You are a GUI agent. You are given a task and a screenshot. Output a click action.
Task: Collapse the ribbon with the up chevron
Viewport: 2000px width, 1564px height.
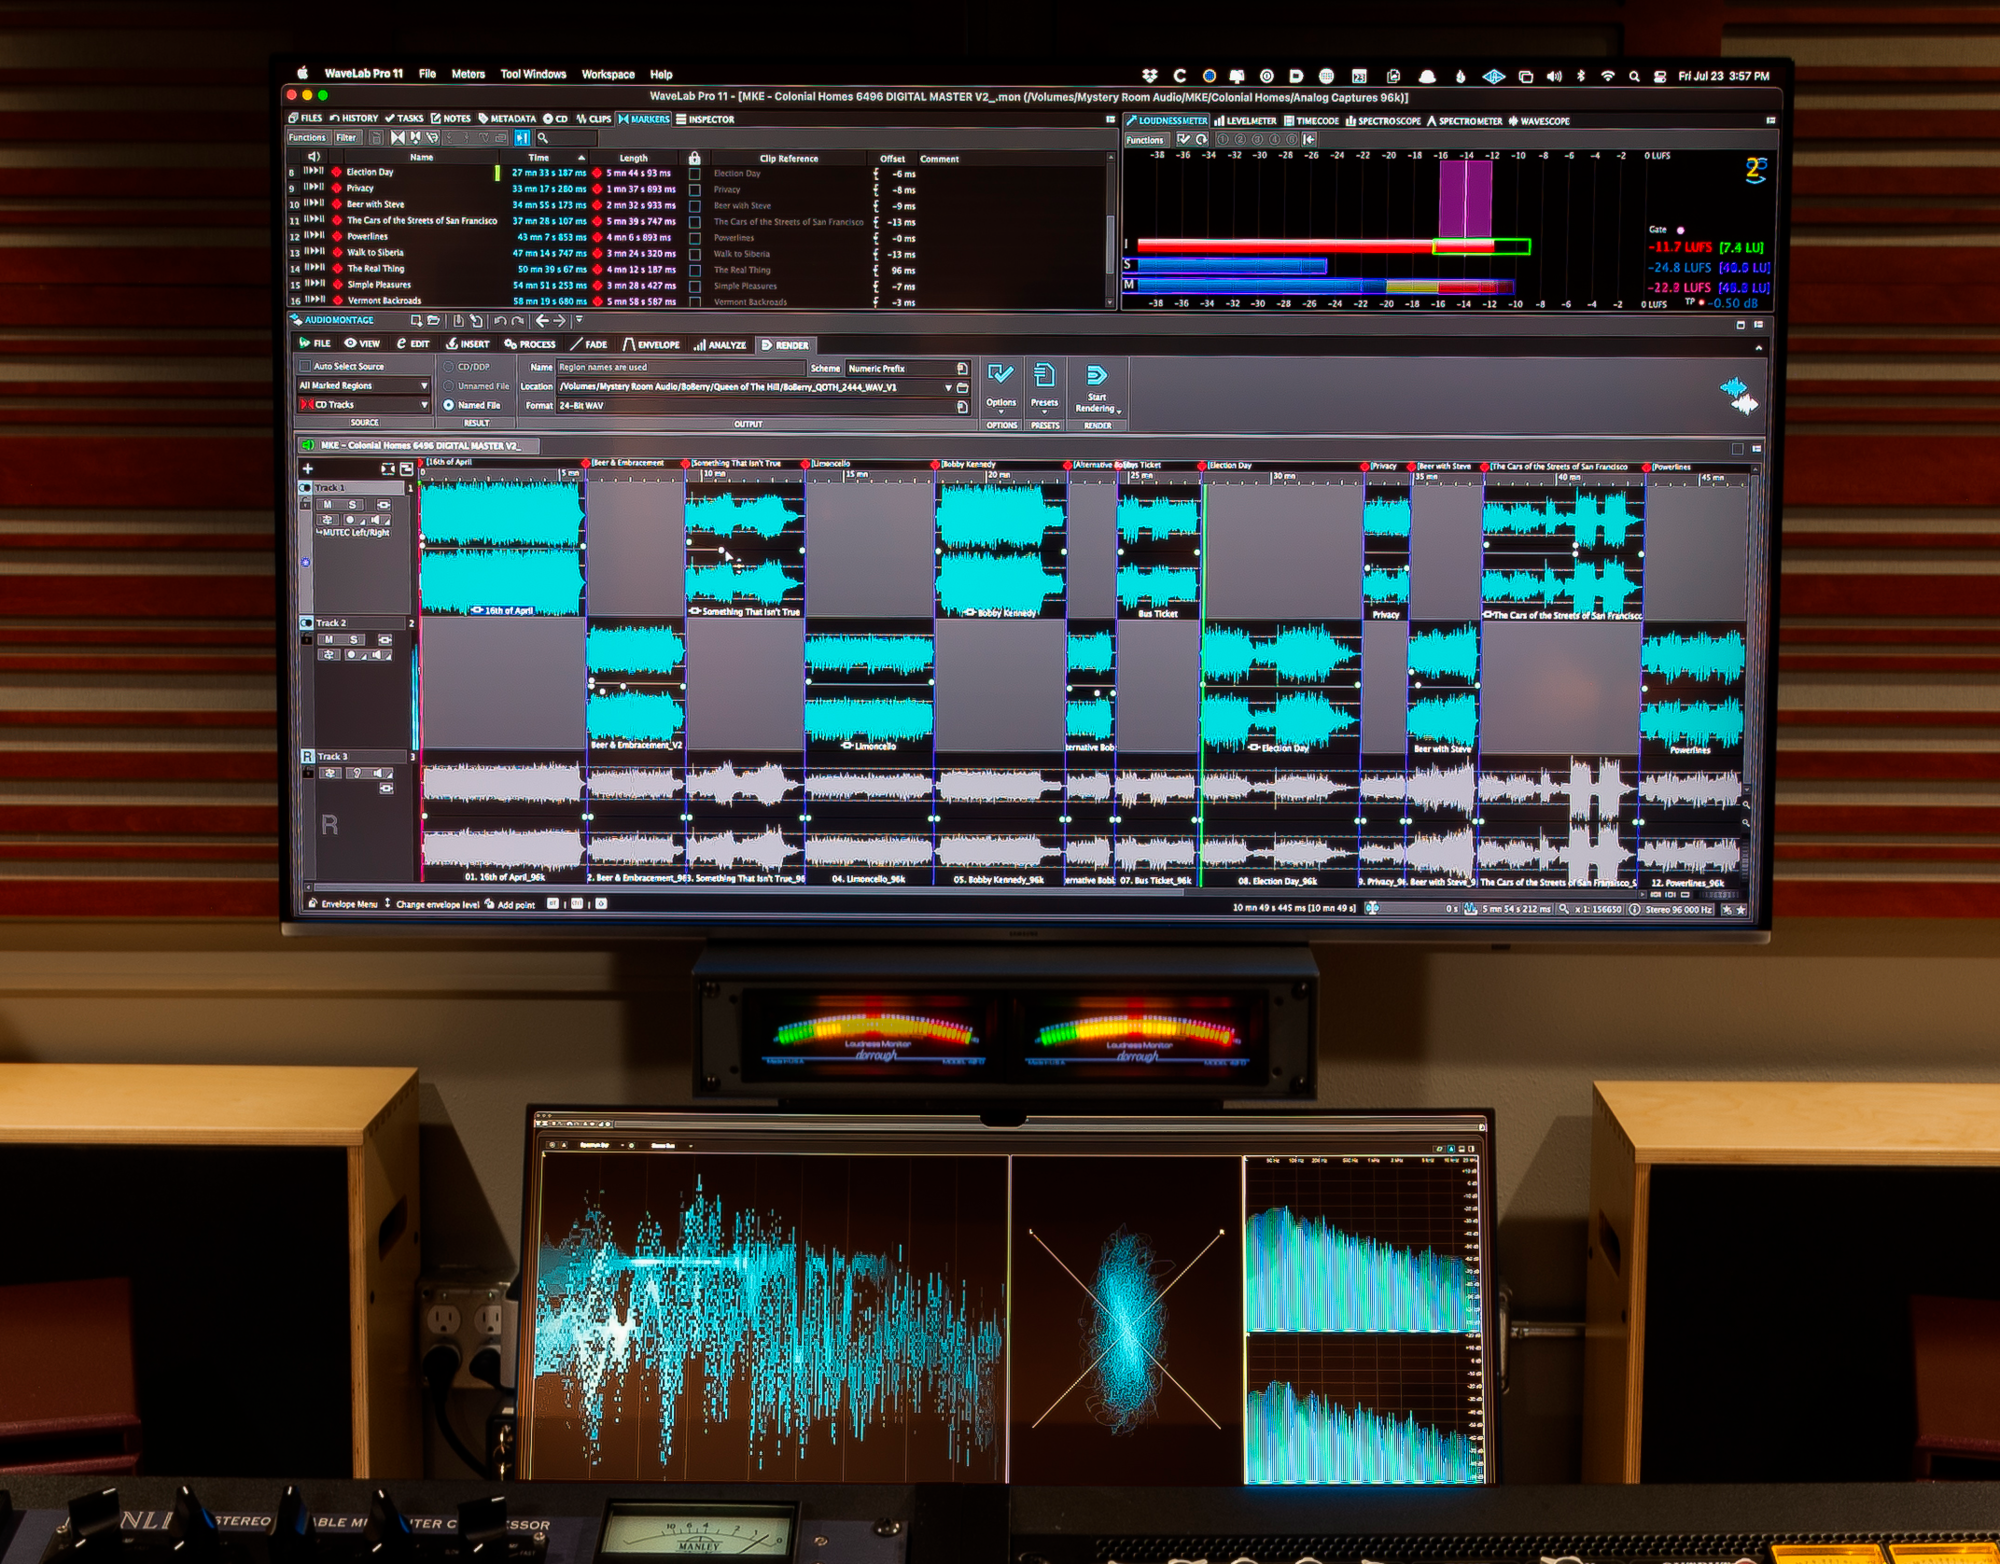click(1759, 347)
